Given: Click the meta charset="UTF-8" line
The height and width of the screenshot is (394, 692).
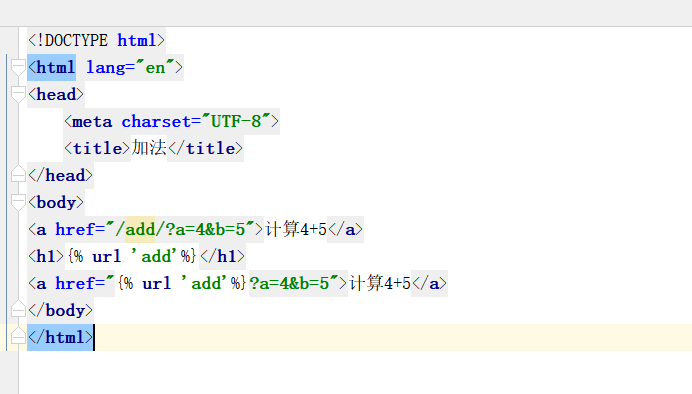Looking at the screenshot, I should 171,121.
